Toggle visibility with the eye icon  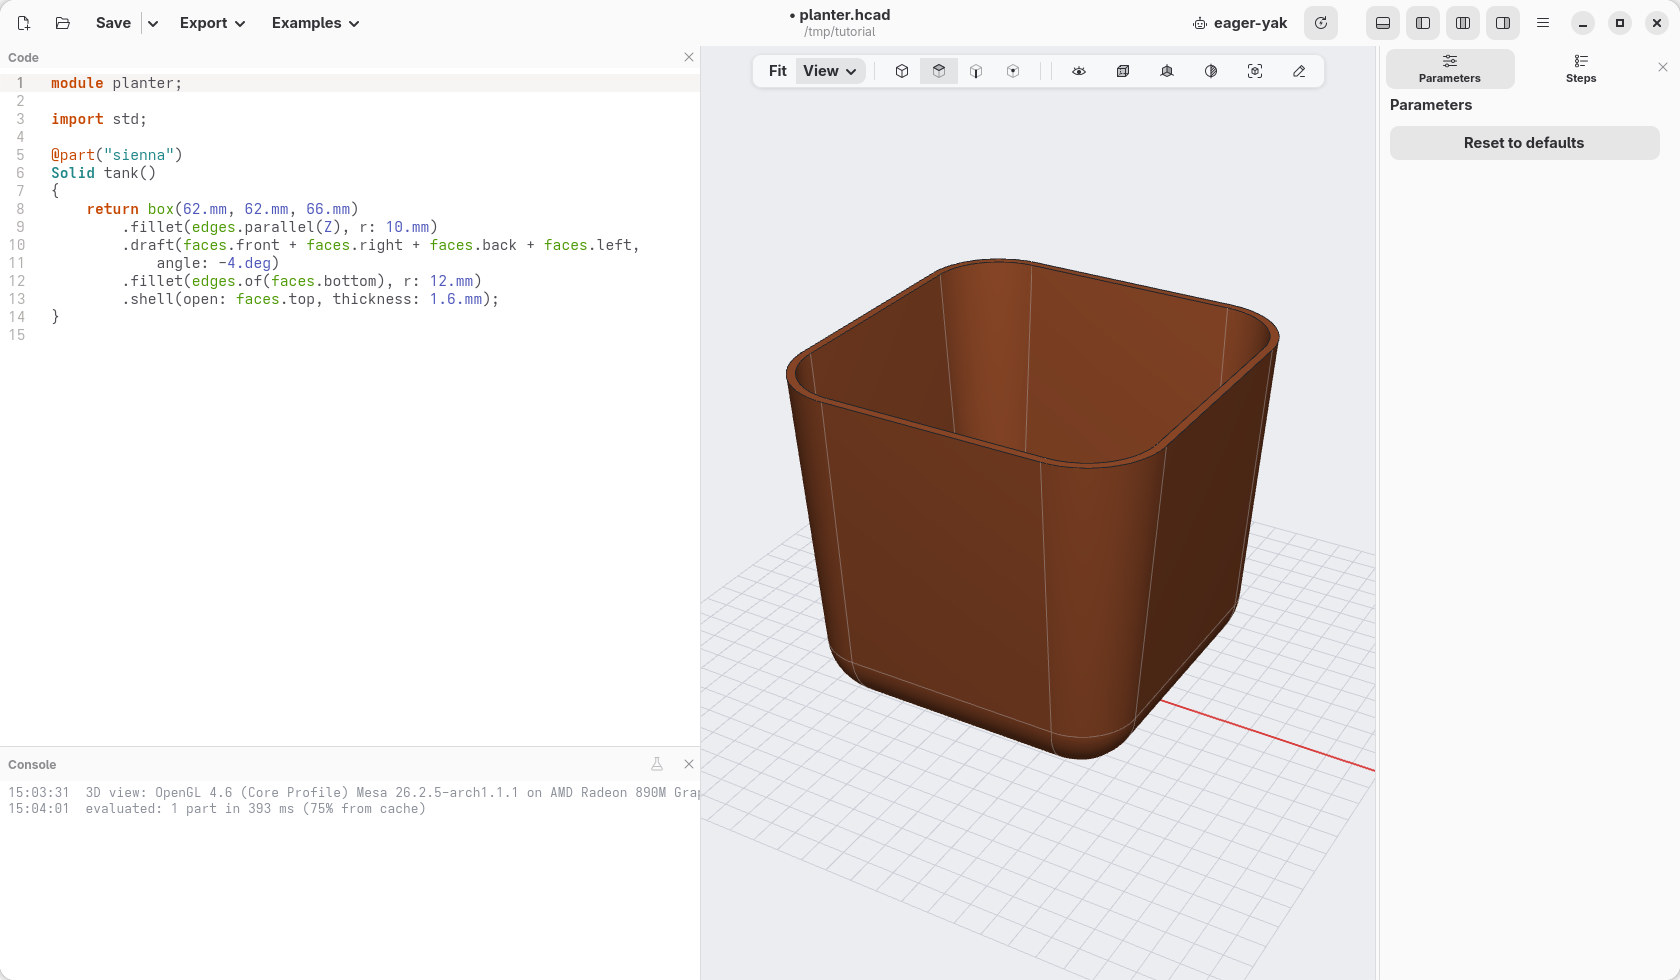pos(1079,71)
